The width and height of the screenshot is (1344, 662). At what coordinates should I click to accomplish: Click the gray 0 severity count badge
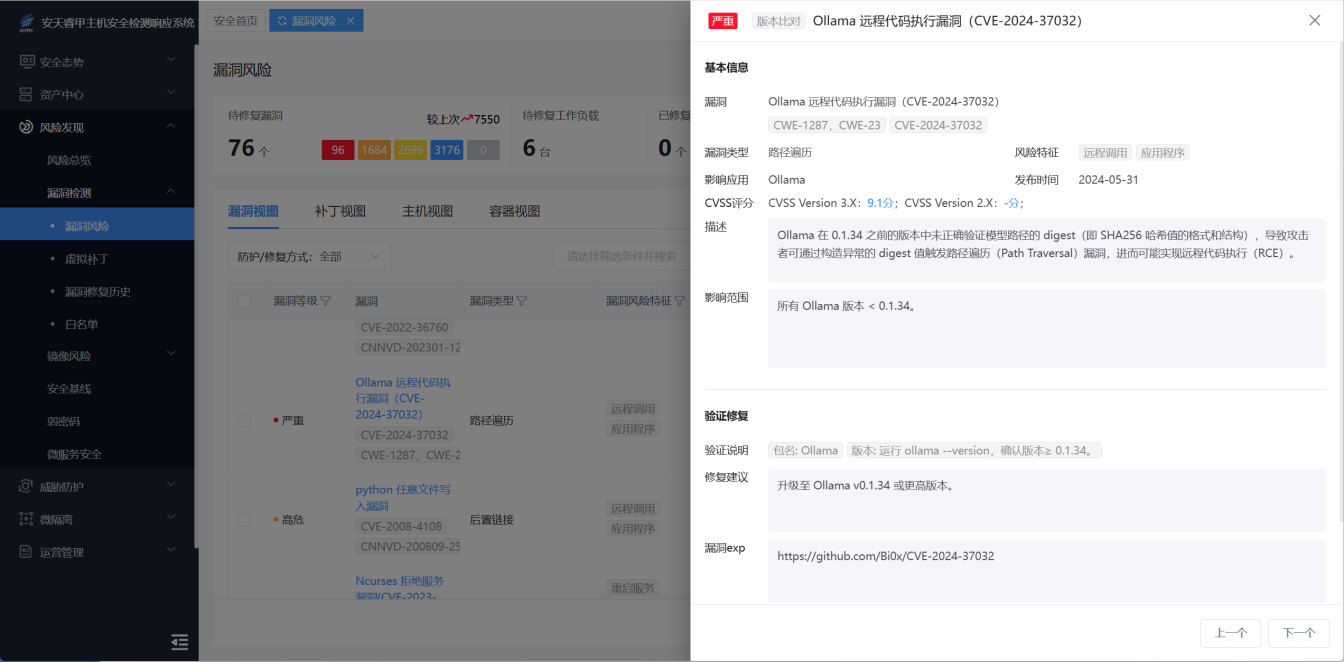pos(483,150)
